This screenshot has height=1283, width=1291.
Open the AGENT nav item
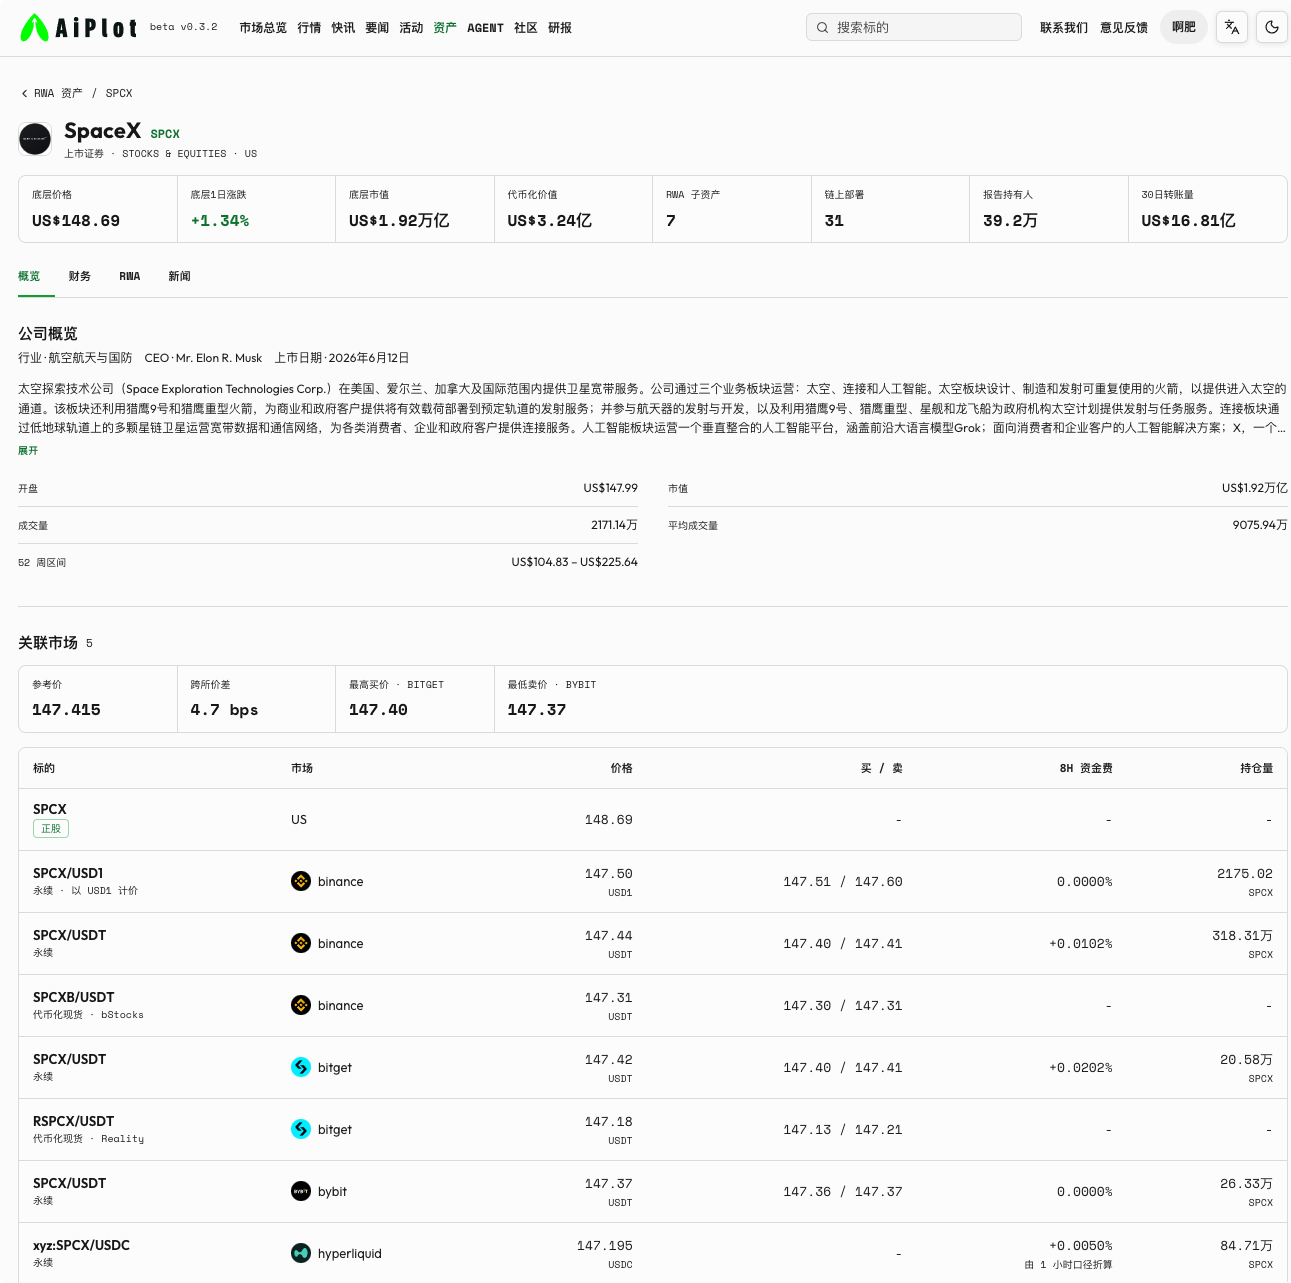(485, 28)
